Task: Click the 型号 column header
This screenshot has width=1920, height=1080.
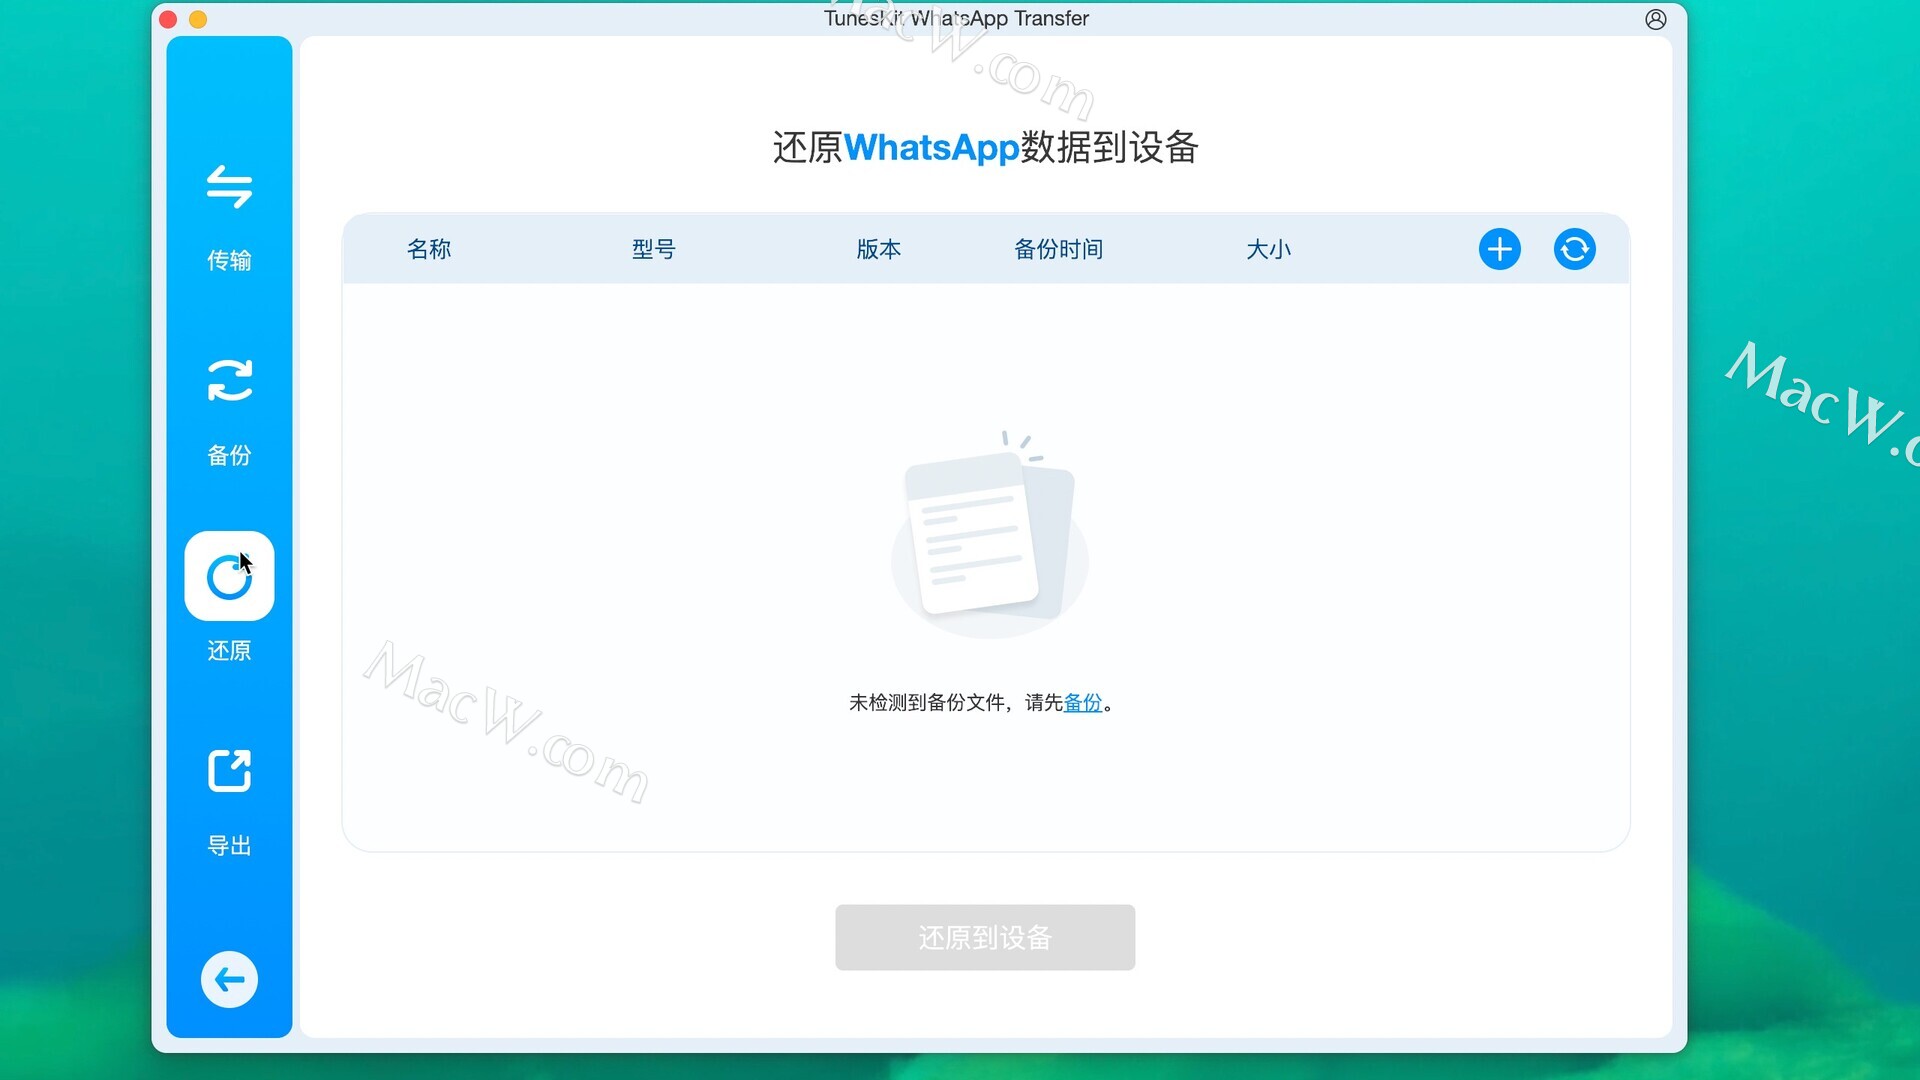Action: [x=654, y=249]
